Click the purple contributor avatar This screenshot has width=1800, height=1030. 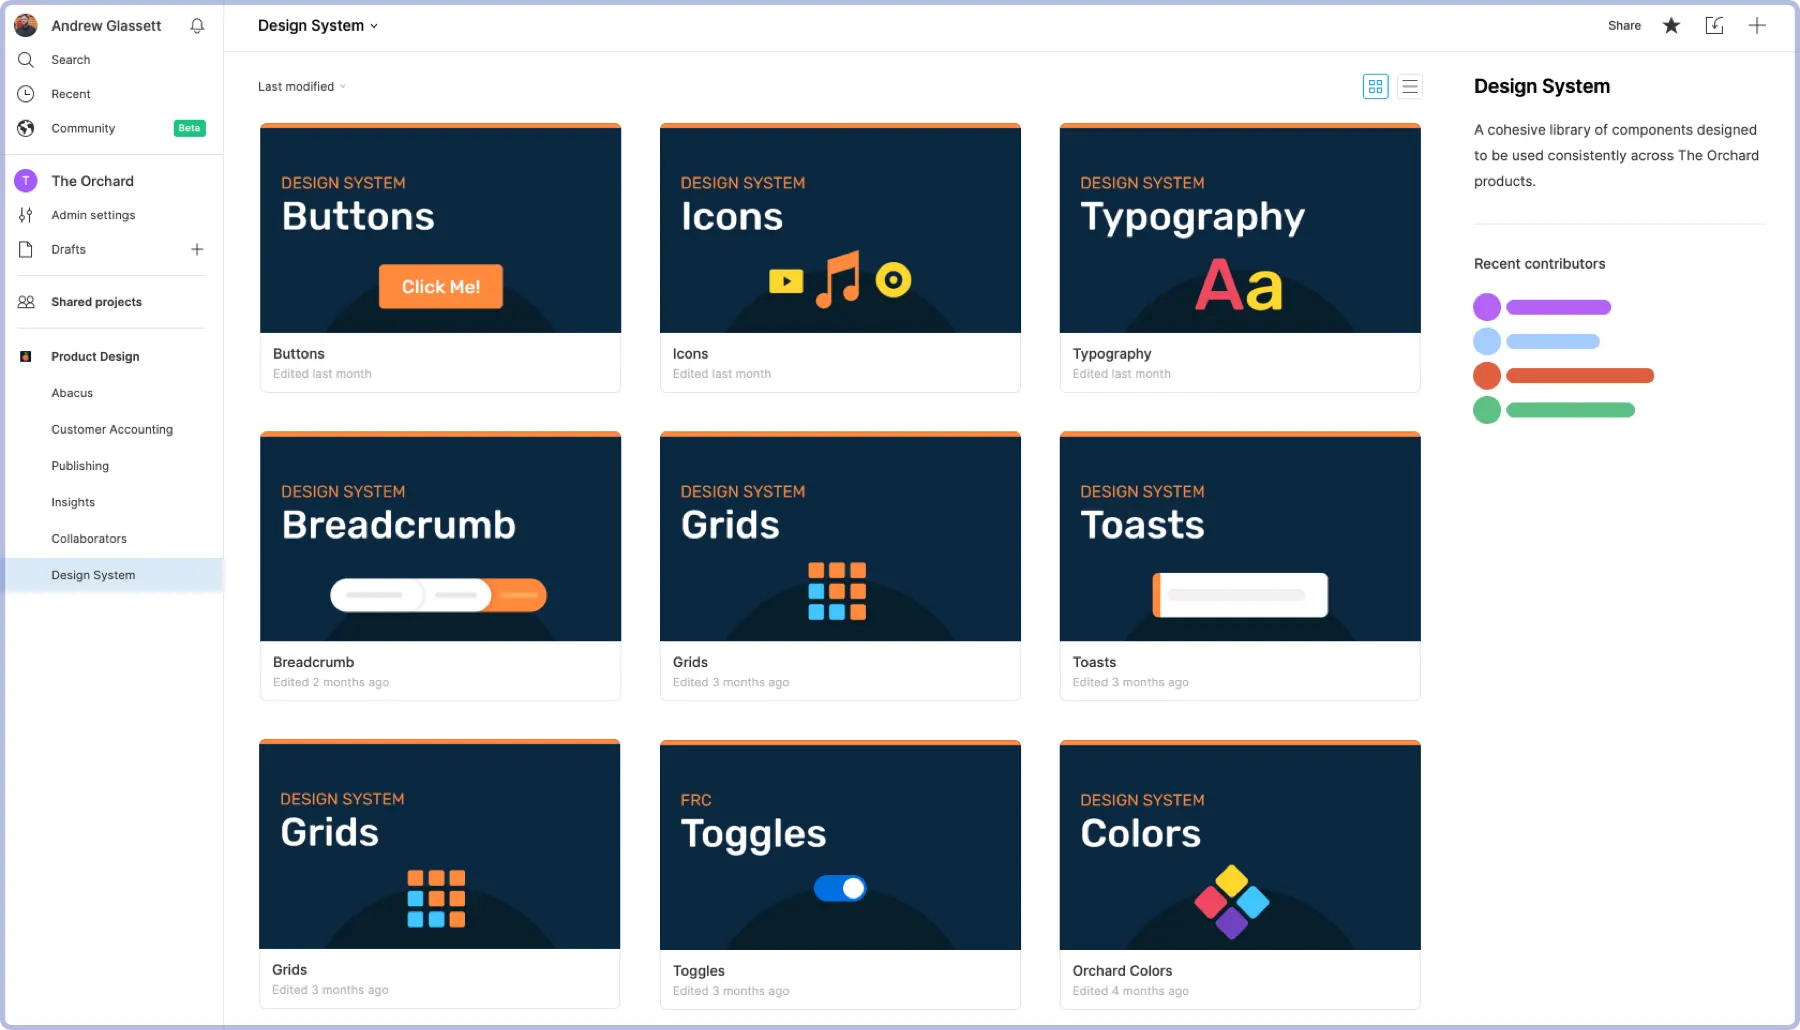[1487, 307]
